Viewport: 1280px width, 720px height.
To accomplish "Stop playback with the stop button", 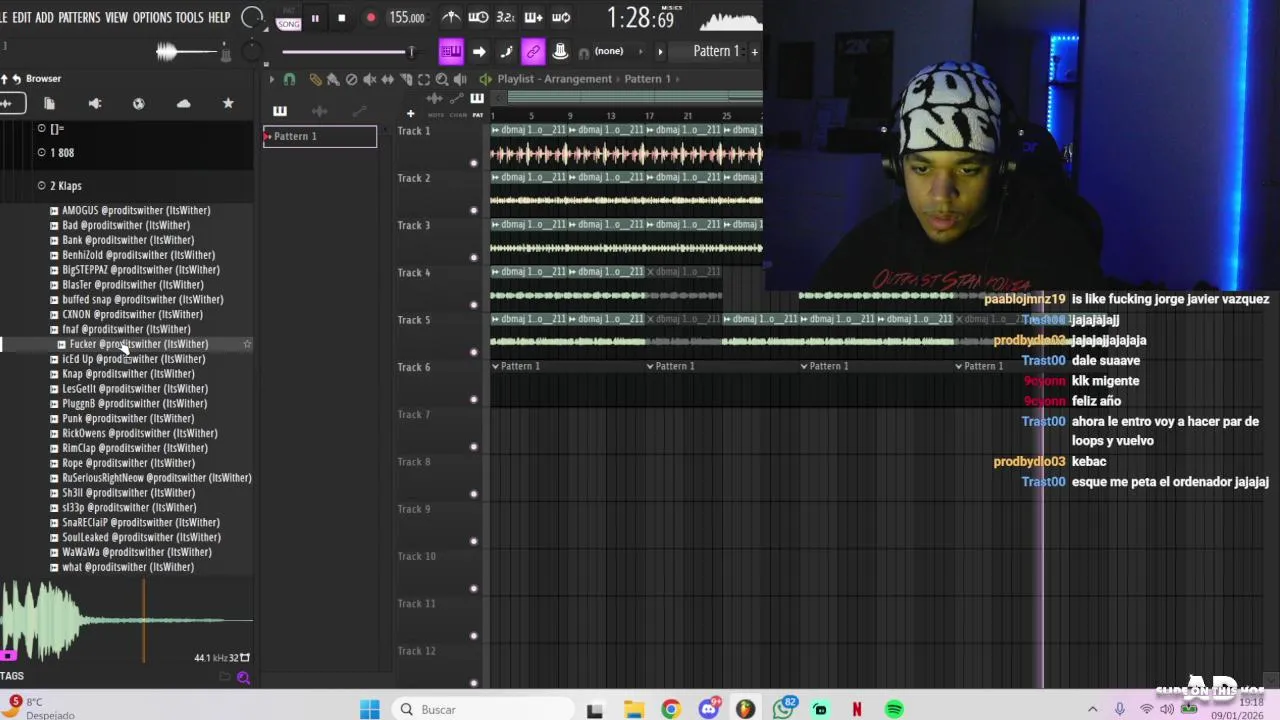I will click(x=341, y=18).
